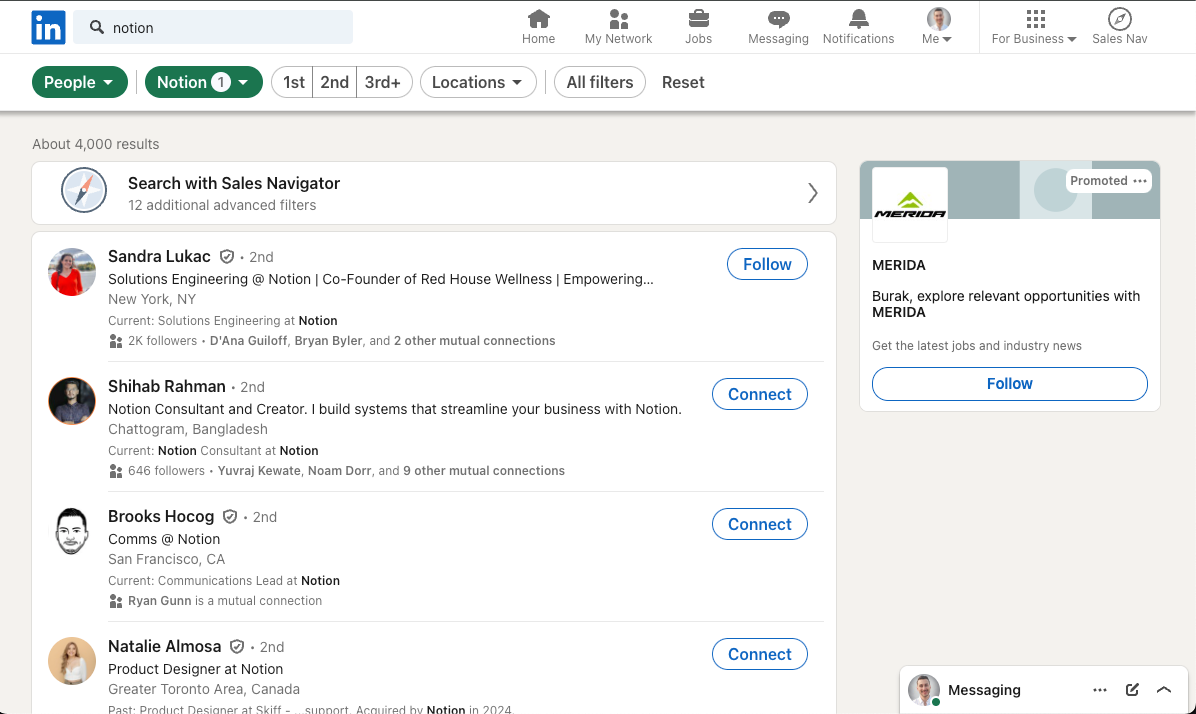Reset the search filters
The image size is (1196, 714).
pyautogui.click(x=683, y=82)
